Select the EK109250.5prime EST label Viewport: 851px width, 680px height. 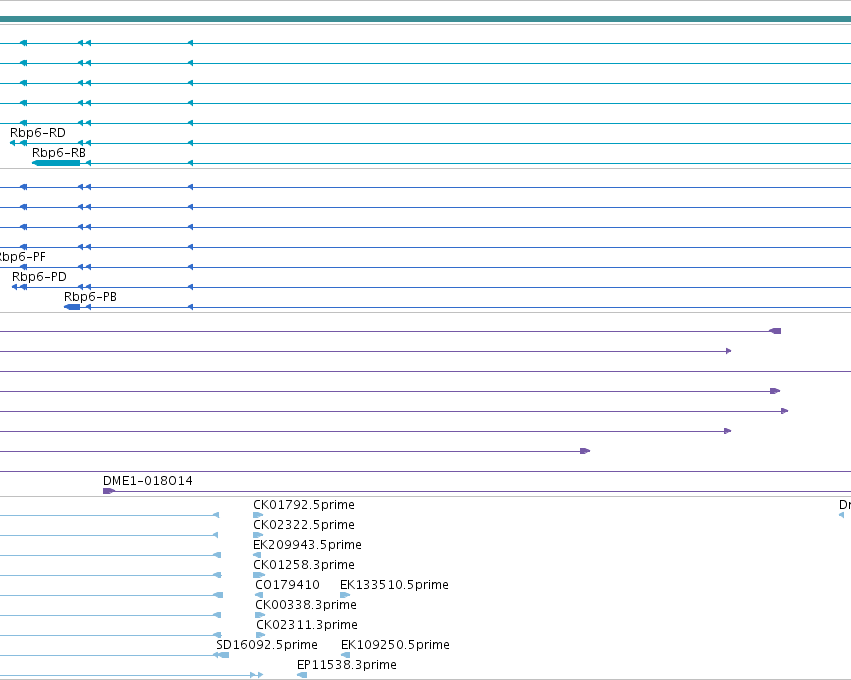click(x=395, y=645)
